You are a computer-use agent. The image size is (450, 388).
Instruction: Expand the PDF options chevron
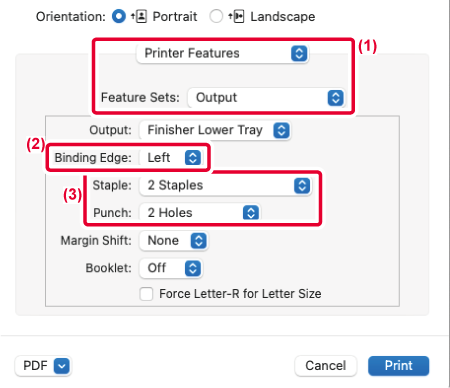[x=62, y=366]
